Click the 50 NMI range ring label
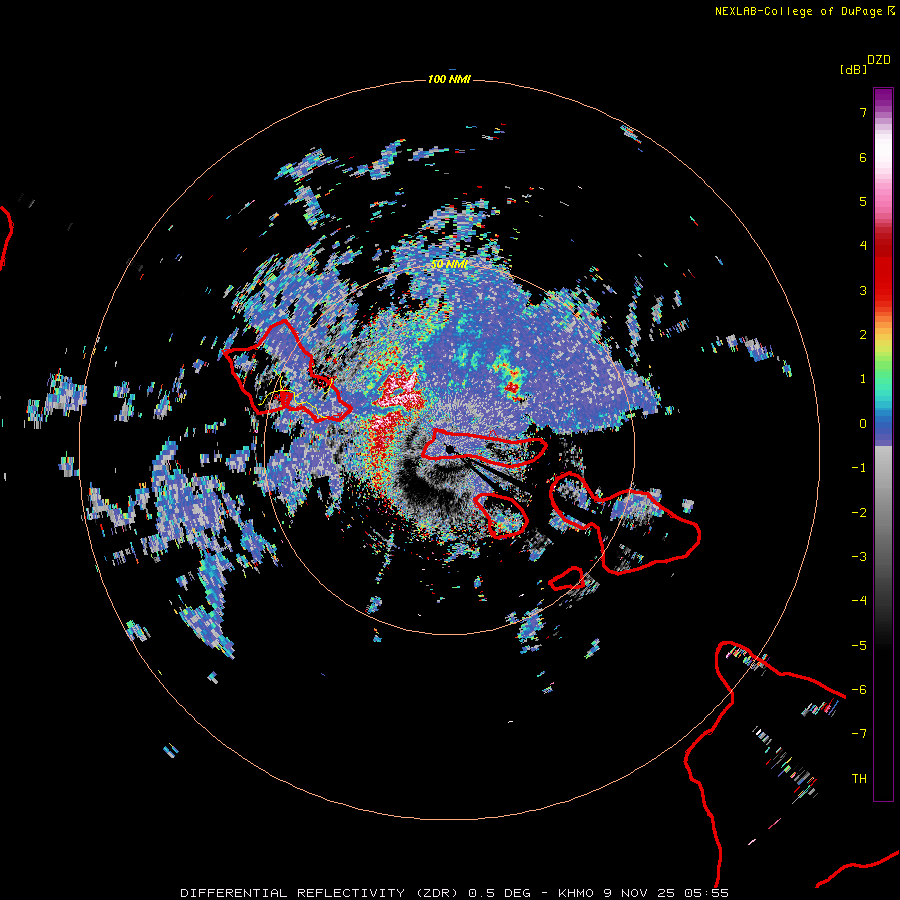Image resolution: width=900 pixels, height=900 pixels. coord(449,264)
